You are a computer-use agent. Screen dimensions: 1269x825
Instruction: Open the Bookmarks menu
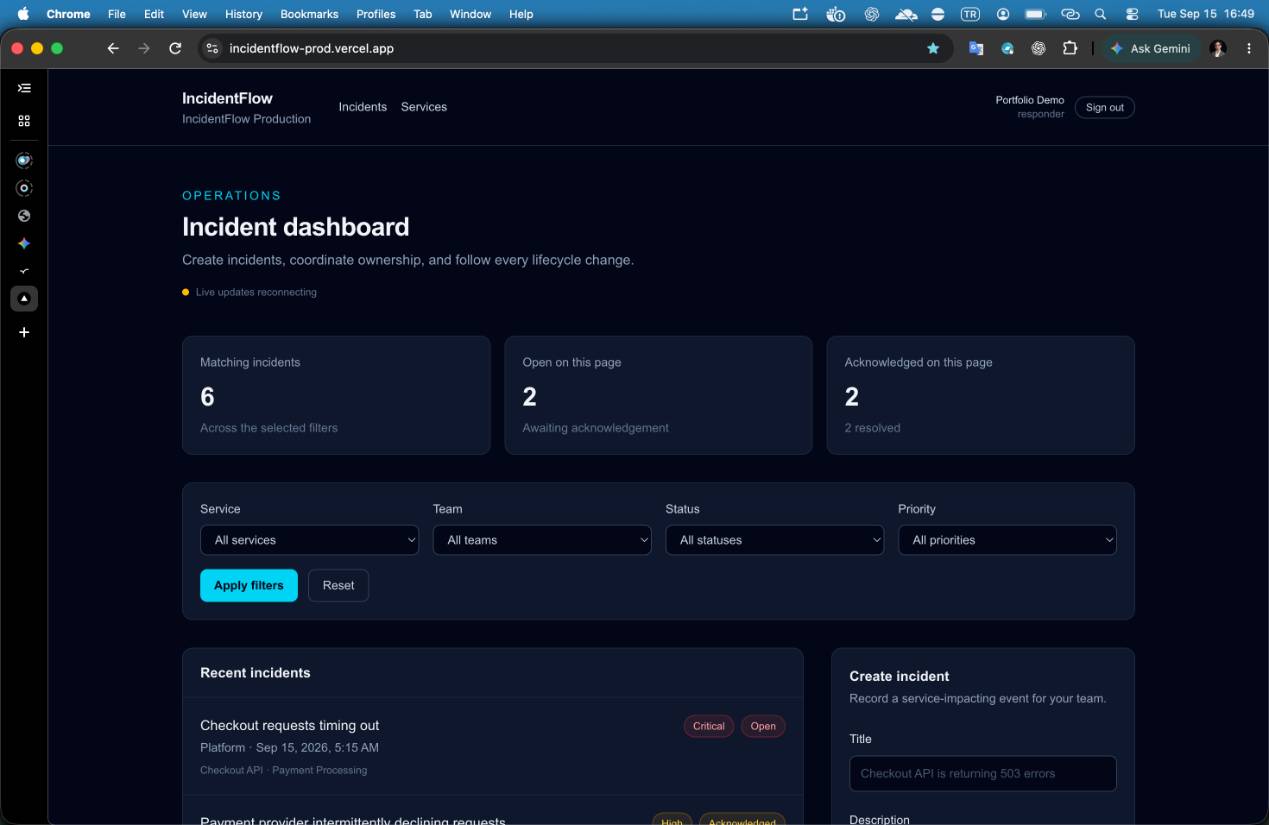point(309,14)
